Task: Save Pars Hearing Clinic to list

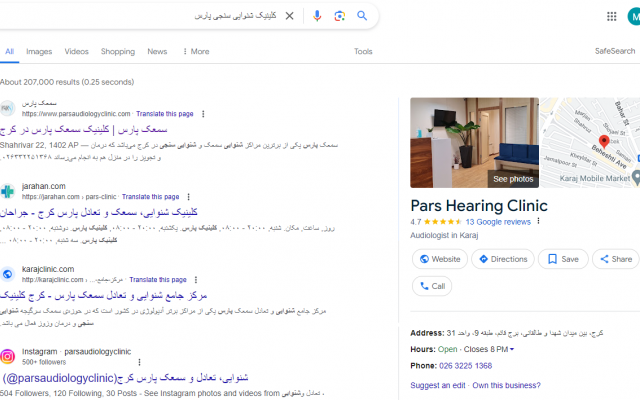Action: coord(563,259)
